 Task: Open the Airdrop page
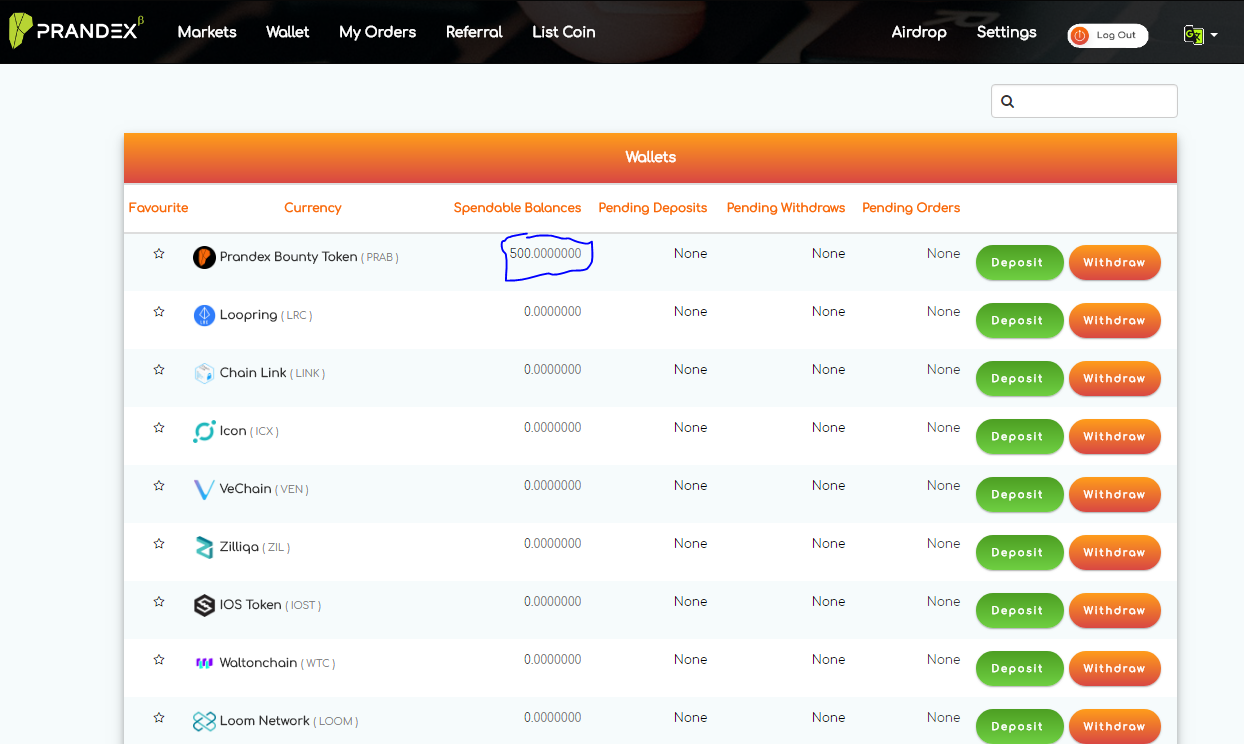919,32
